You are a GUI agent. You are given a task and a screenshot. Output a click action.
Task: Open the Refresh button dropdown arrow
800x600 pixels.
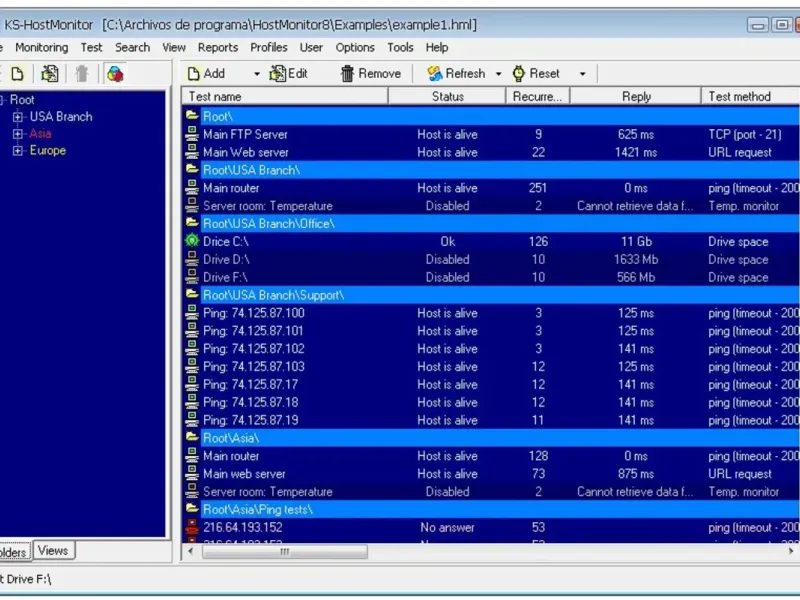(x=498, y=74)
